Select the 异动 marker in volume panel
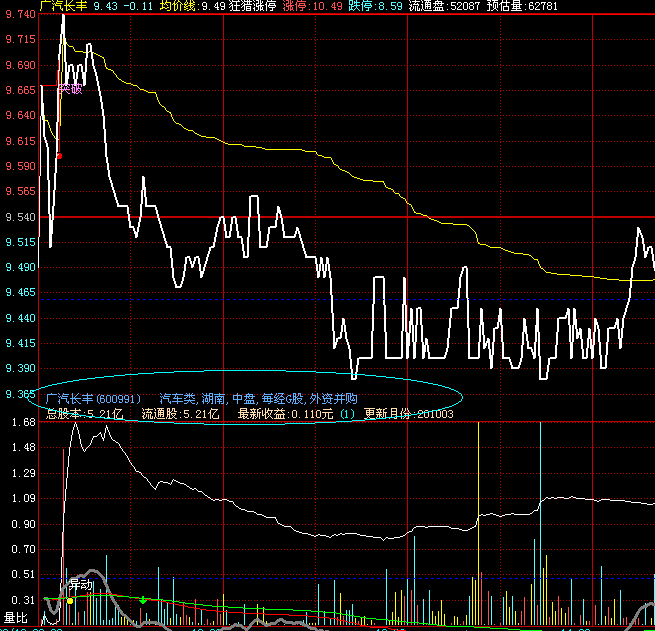The height and width of the screenshot is (631, 655). coord(80,585)
